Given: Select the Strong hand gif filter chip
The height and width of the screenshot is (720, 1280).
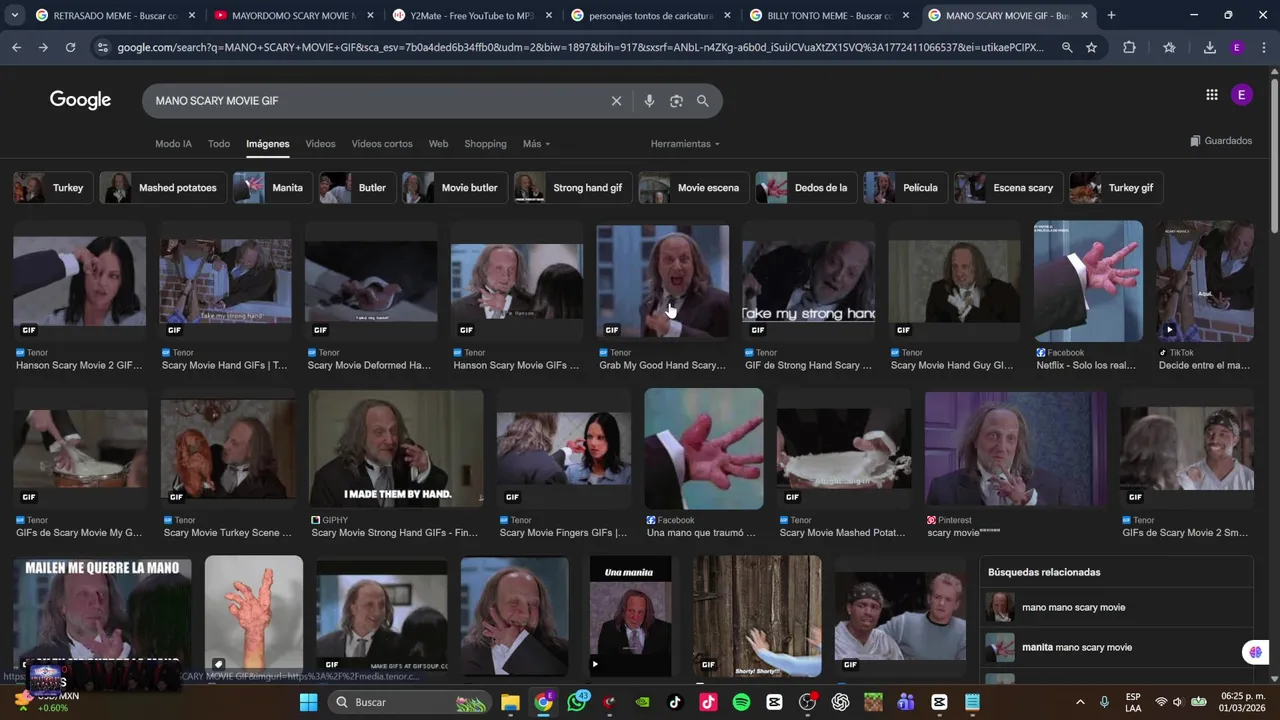Looking at the screenshot, I should (573, 188).
